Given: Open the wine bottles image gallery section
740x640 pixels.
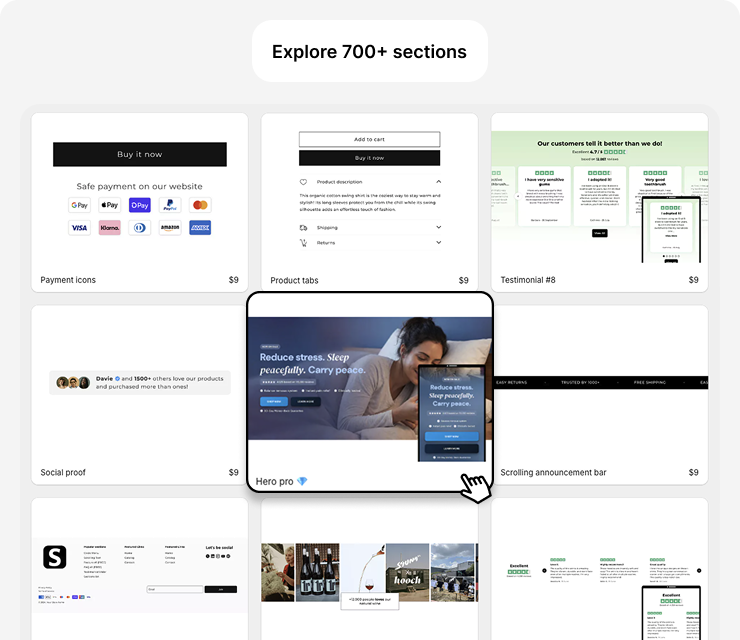Looking at the screenshot, I should [x=369, y=570].
